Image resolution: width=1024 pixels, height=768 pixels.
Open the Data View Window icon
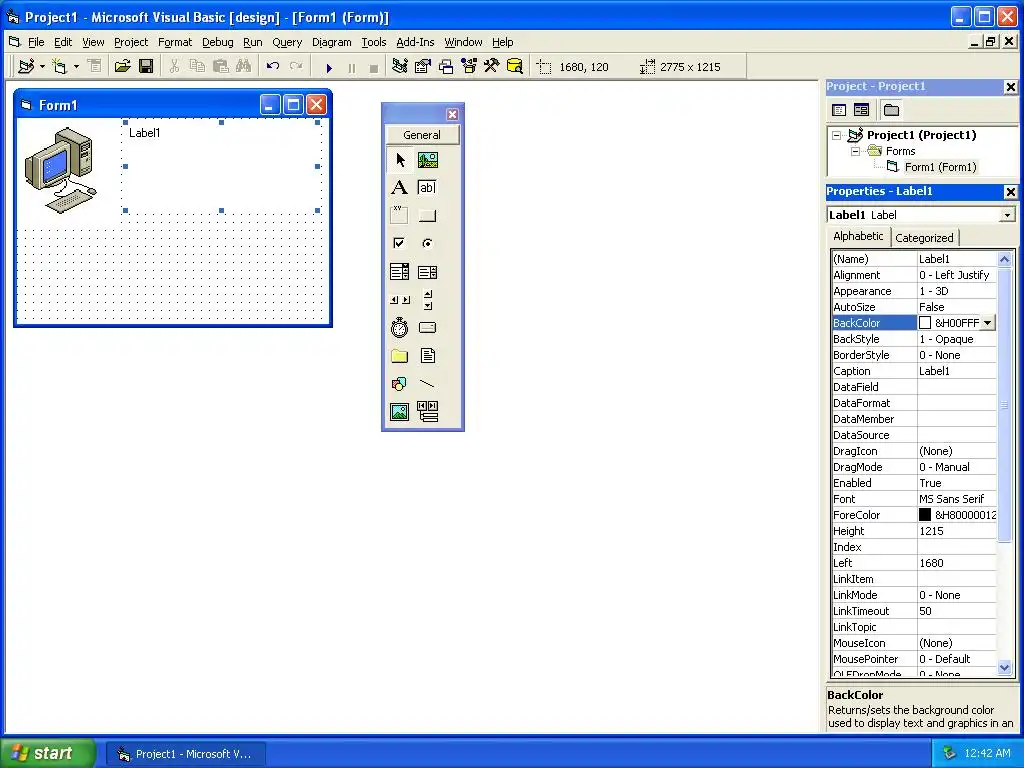(515, 67)
